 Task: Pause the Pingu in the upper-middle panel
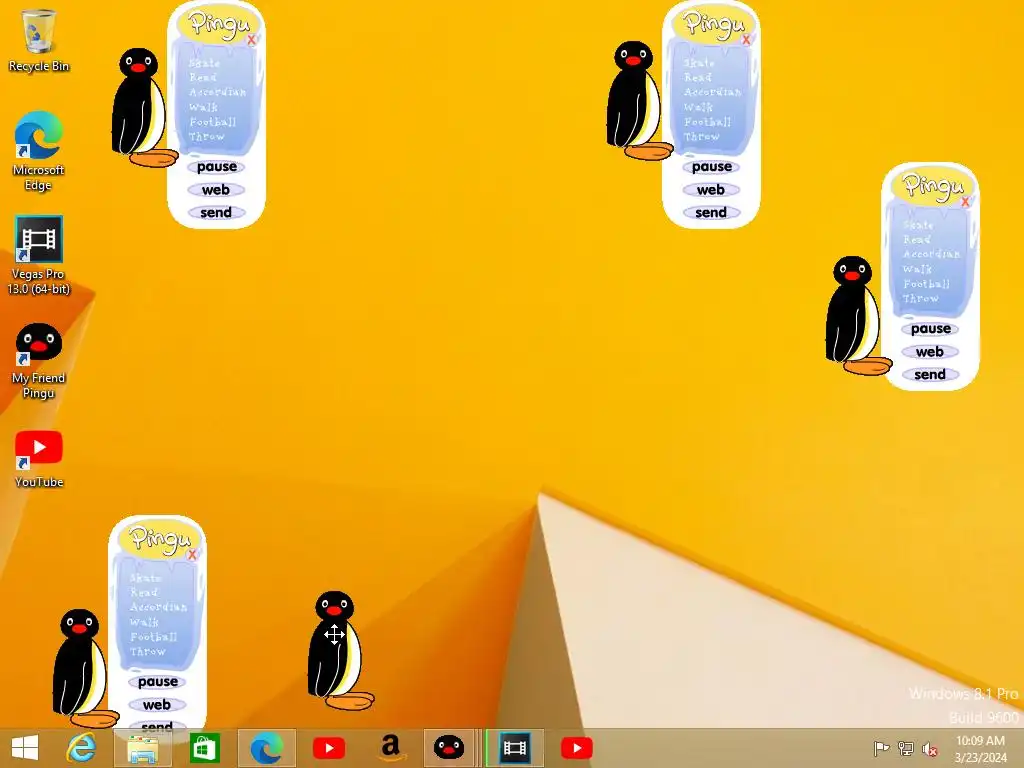tap(712, 167)
